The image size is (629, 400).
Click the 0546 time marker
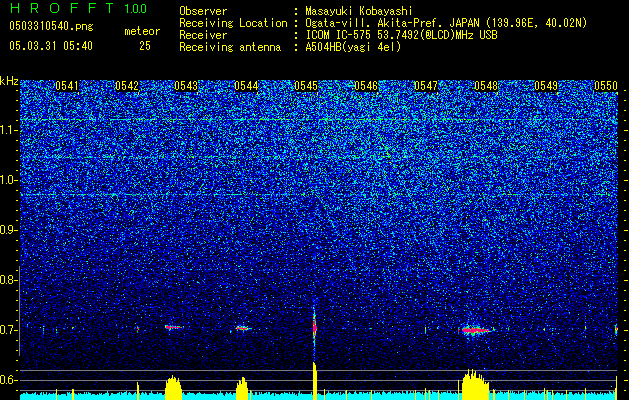coord(366,86)
